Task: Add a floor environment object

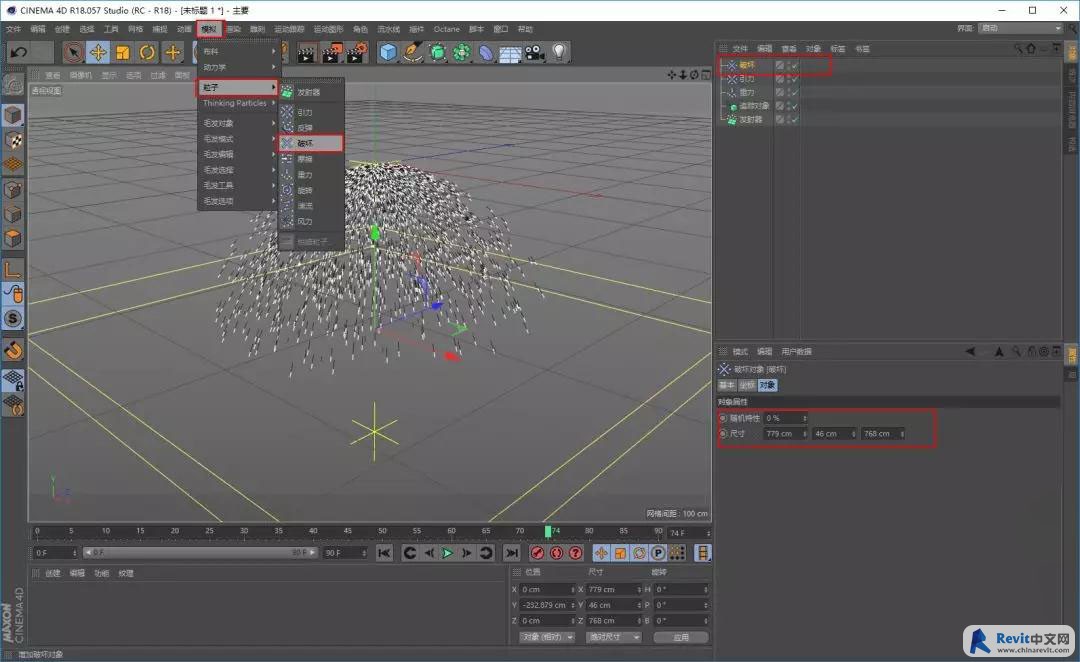Action: (510, 53)
